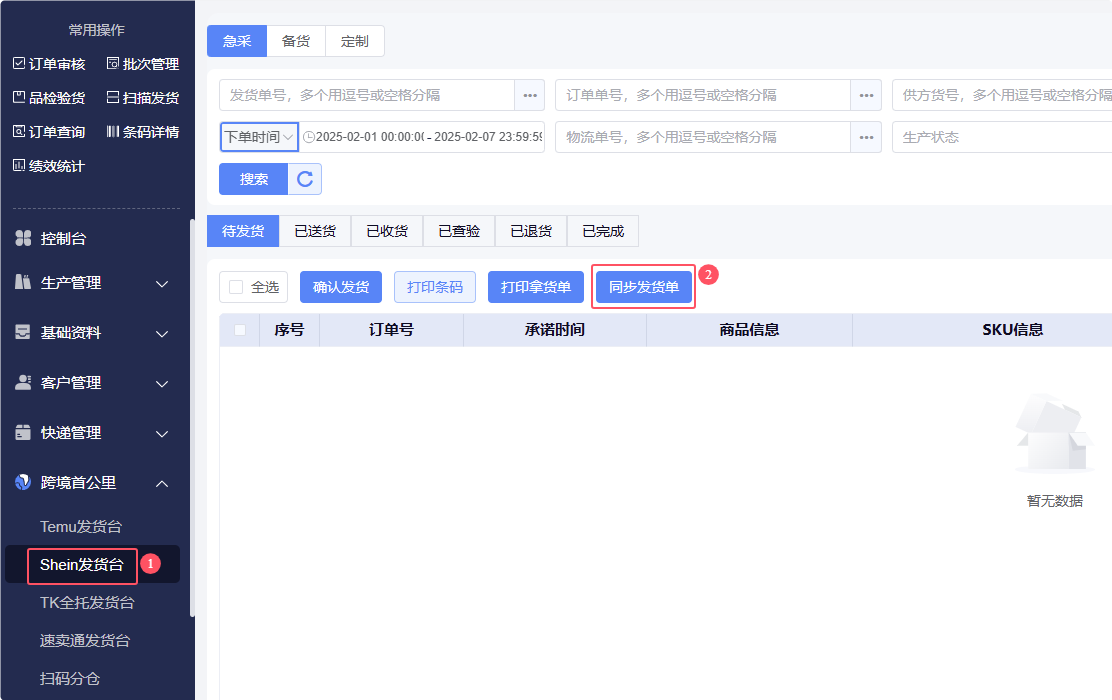Switch to the 备货 tab
This screenshot has width=1112, height=700.
pos(296,41)
